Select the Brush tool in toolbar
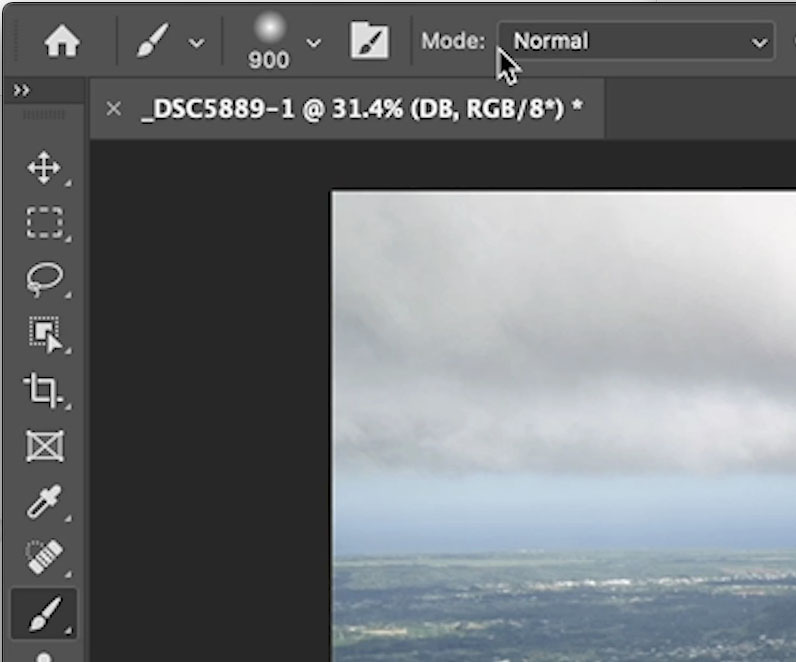This screenshot has height=662, width=796. click(x=45, y=613)
